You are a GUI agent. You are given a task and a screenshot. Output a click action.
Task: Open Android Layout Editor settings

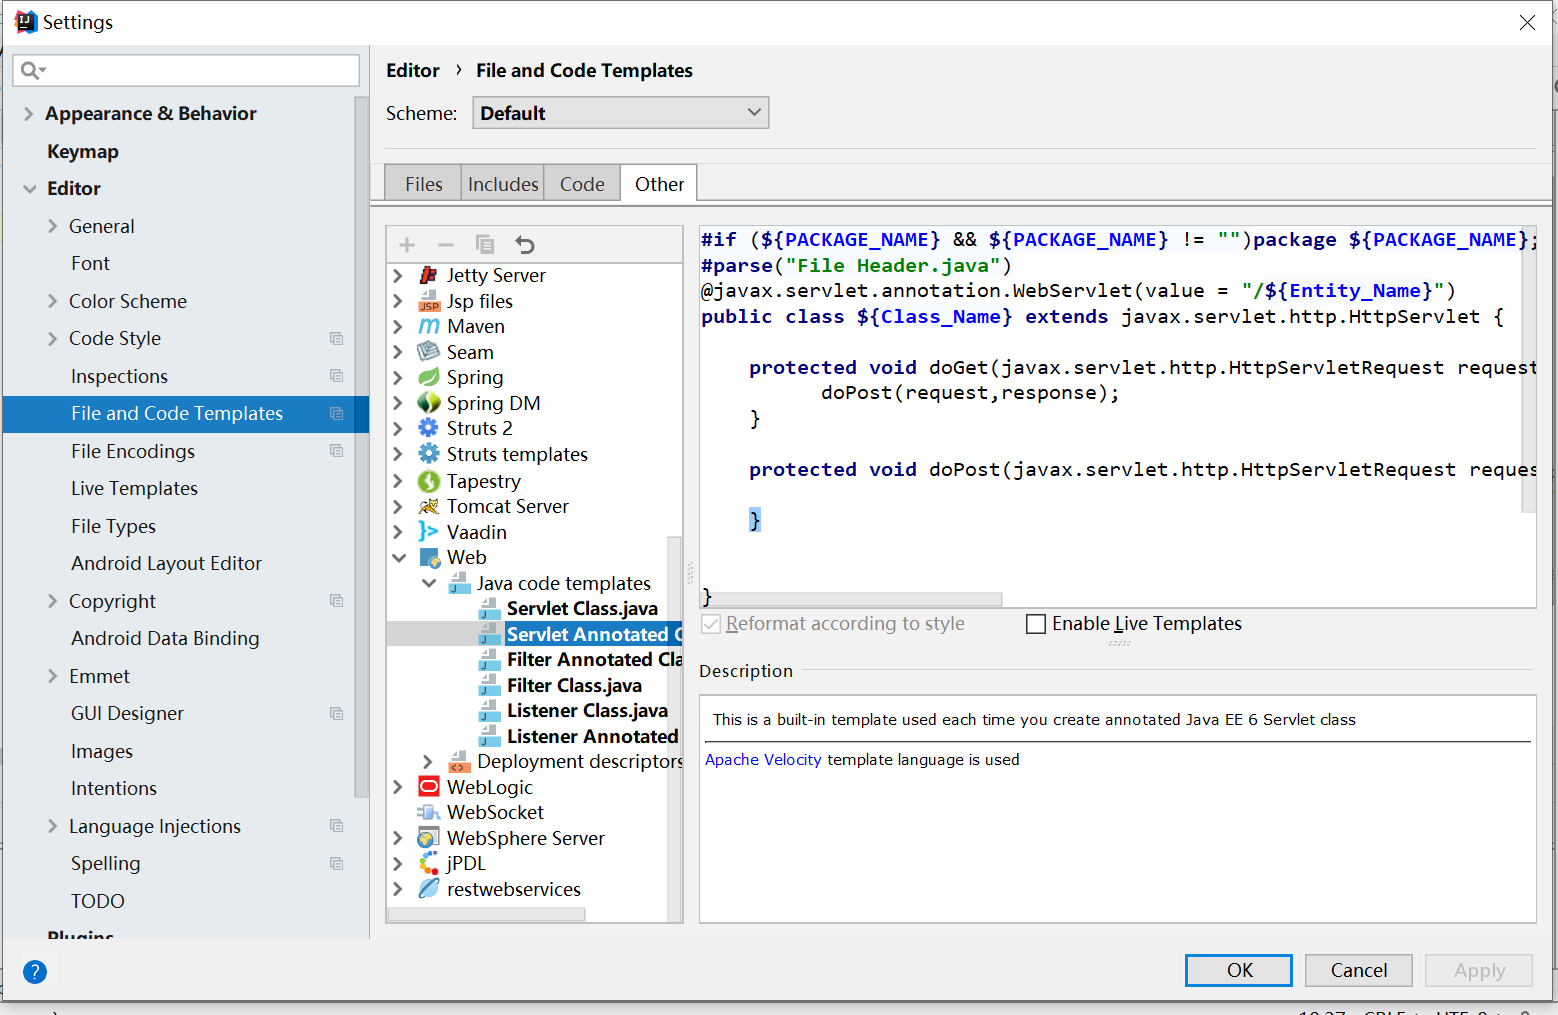click(166, 563)
